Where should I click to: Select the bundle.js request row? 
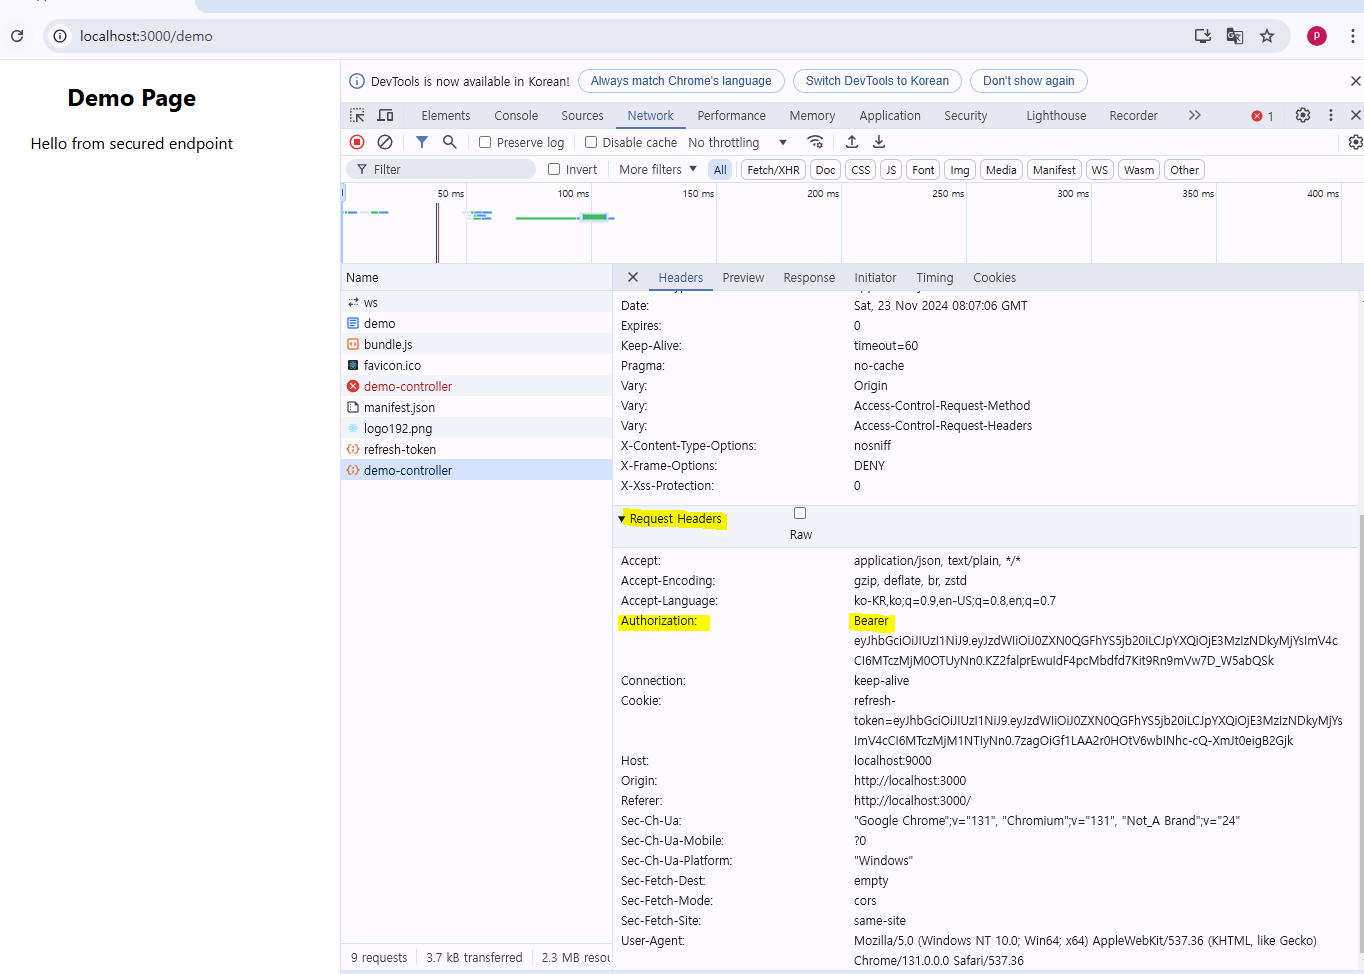pos(476,344)
